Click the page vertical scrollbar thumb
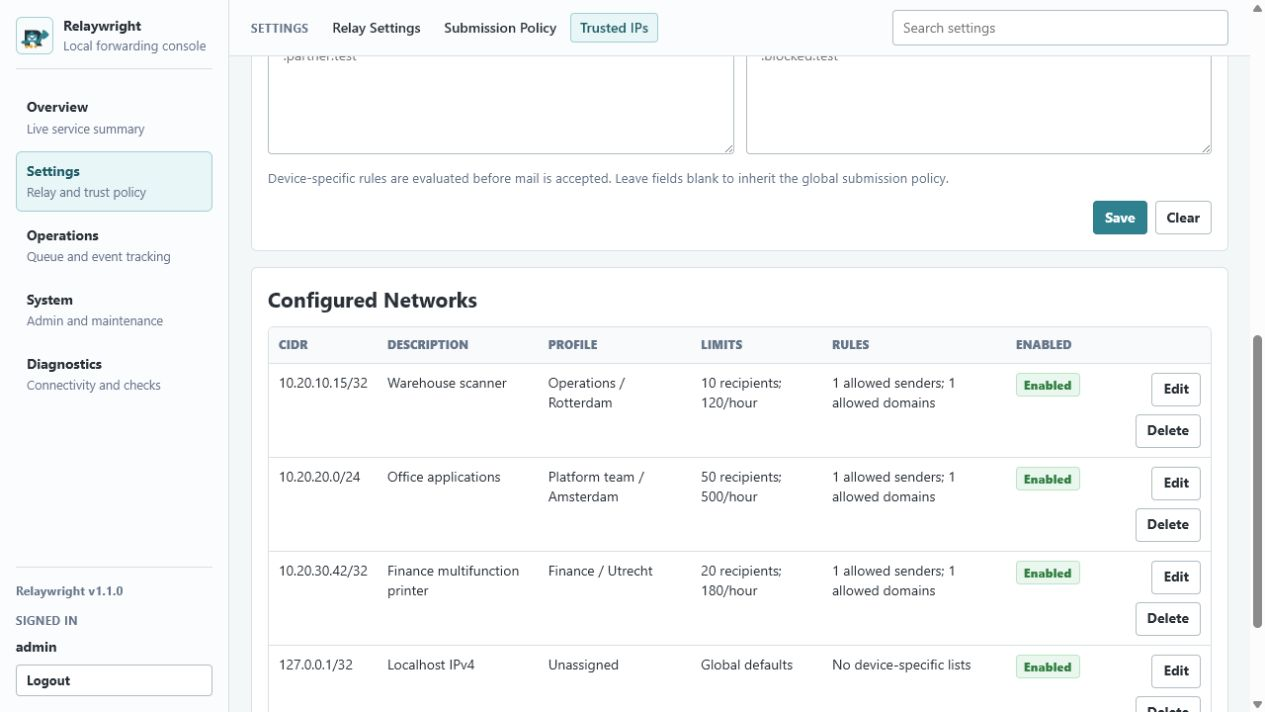The width and height of the screenshot is (1265, 712). click(1257, 481)
